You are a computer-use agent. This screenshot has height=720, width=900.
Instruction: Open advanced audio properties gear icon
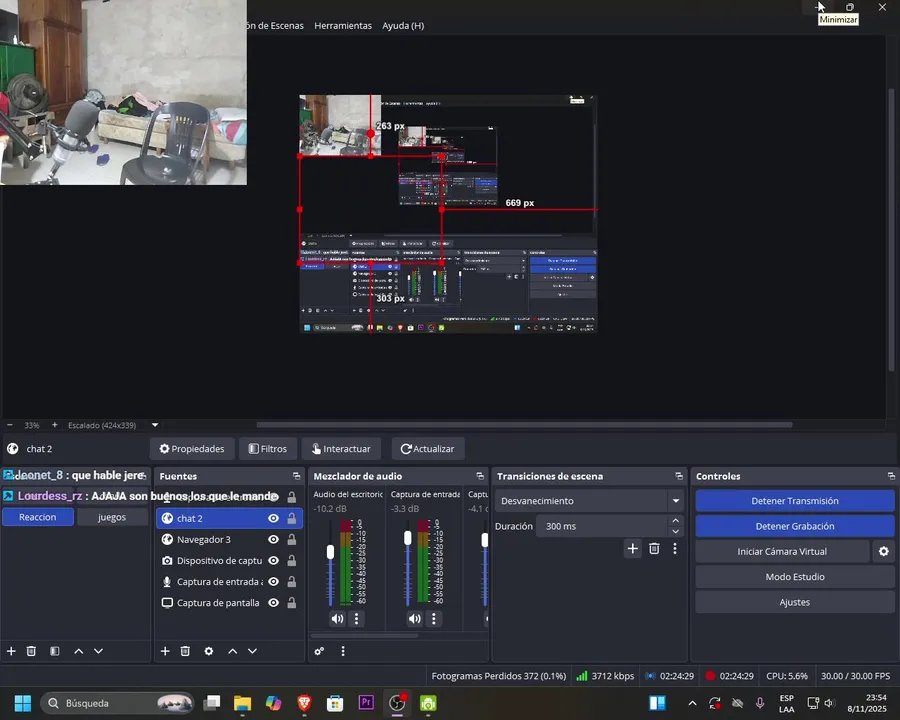click(319, 651)
